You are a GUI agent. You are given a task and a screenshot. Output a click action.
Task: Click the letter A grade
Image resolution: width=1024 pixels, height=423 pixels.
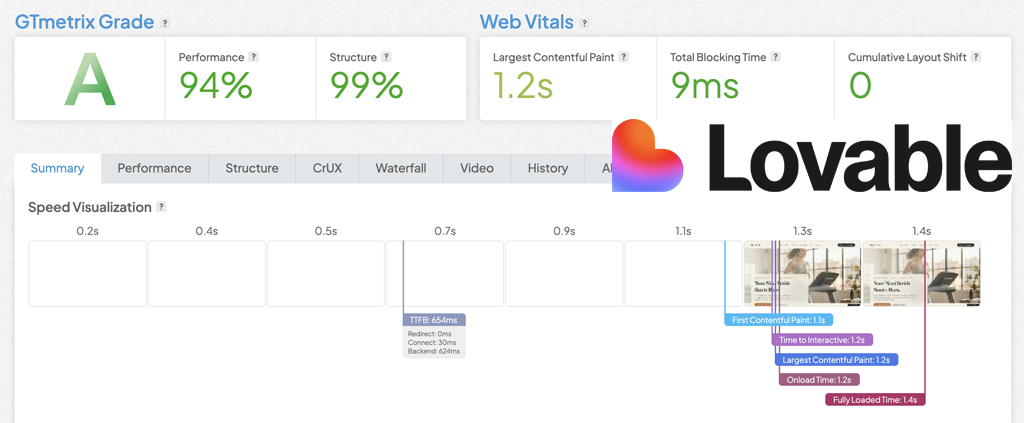click(90, 79)
